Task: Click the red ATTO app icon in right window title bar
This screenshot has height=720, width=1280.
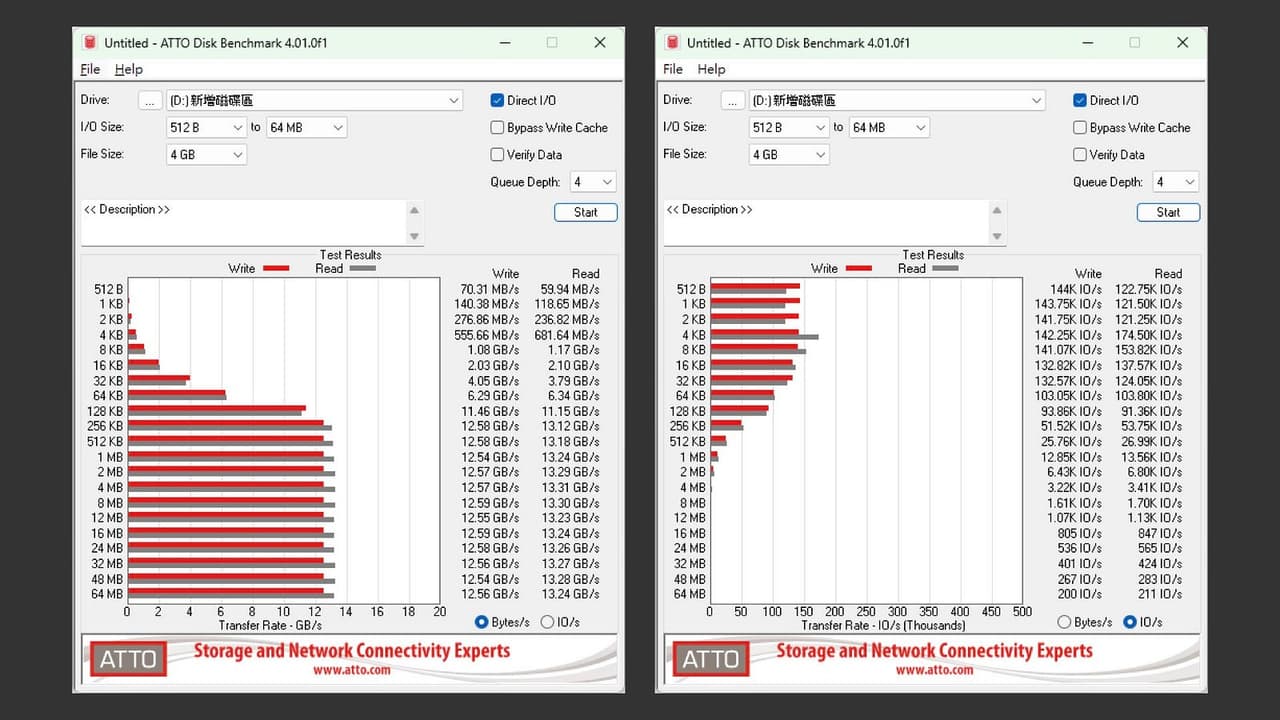Action: tap(673, 43)
